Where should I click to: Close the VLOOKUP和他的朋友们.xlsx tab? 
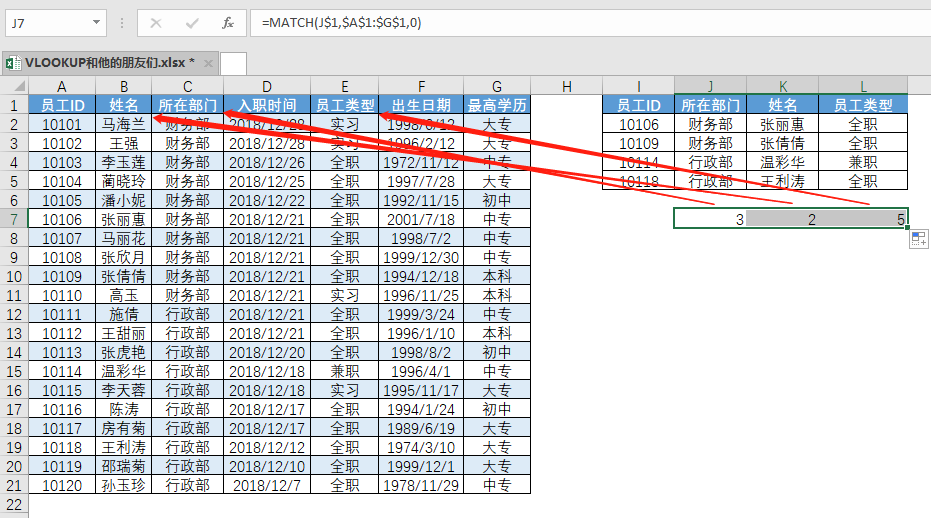pos(208,63)
